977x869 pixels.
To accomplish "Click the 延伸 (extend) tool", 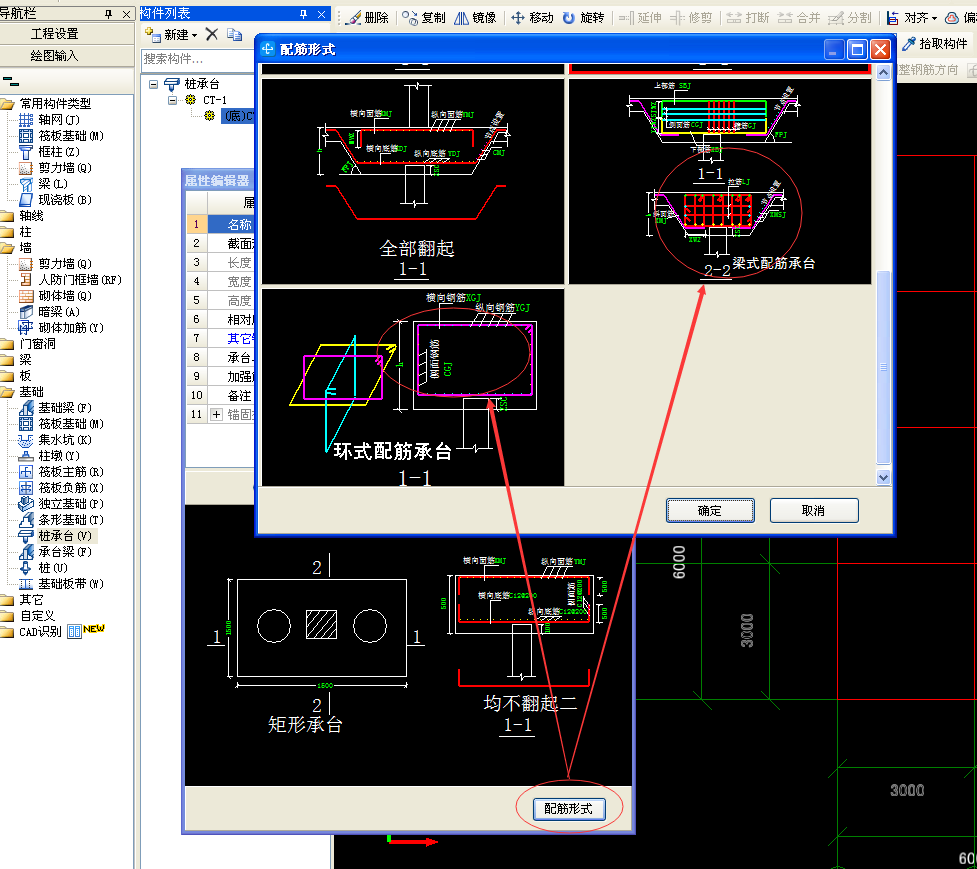I will (640, 17).
